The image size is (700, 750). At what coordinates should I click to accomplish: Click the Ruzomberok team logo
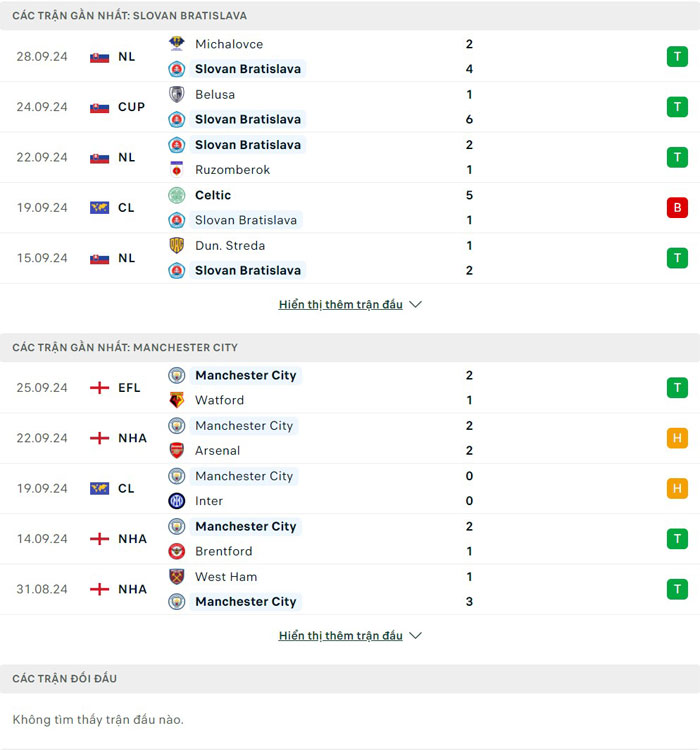point(177,170)
